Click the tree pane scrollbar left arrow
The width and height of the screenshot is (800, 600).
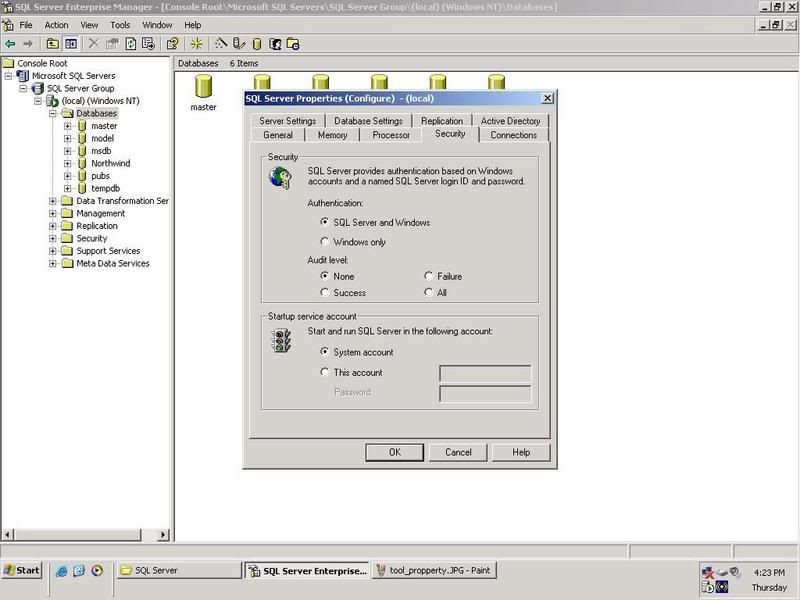coord(8,535)
